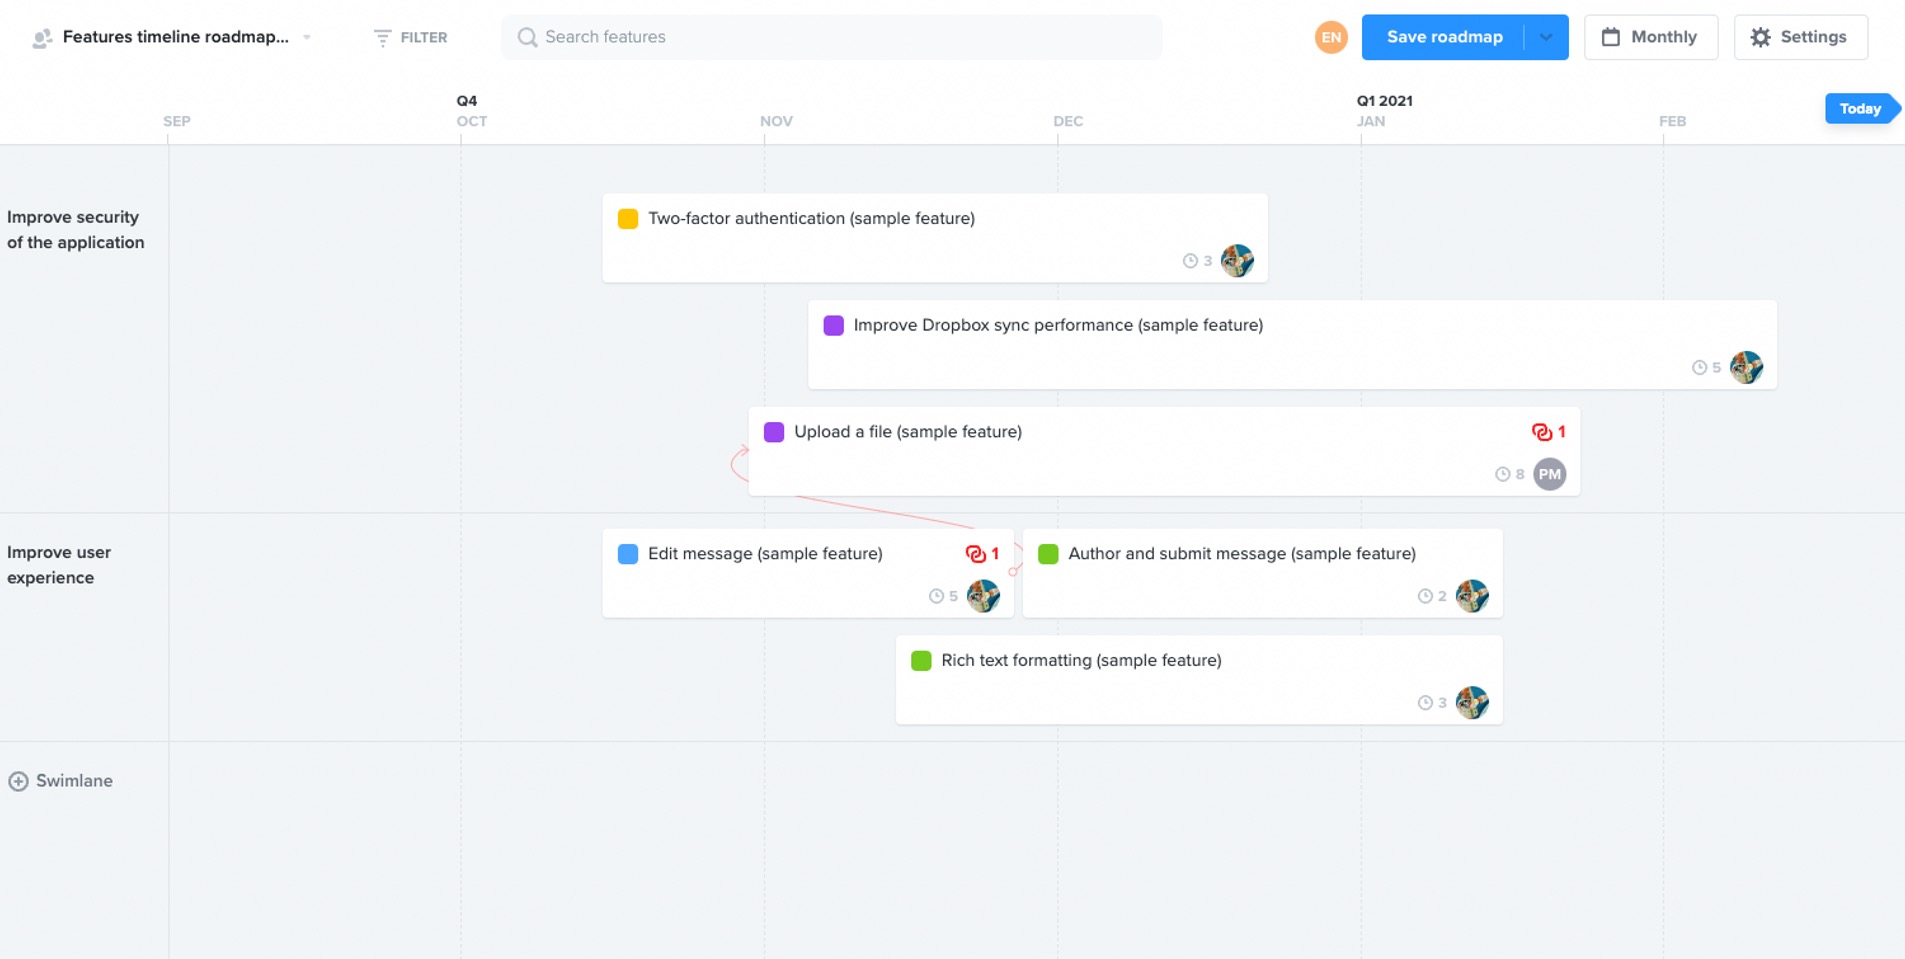Open the Save roadmap dropdown arrow

(x=1546, y=37)
